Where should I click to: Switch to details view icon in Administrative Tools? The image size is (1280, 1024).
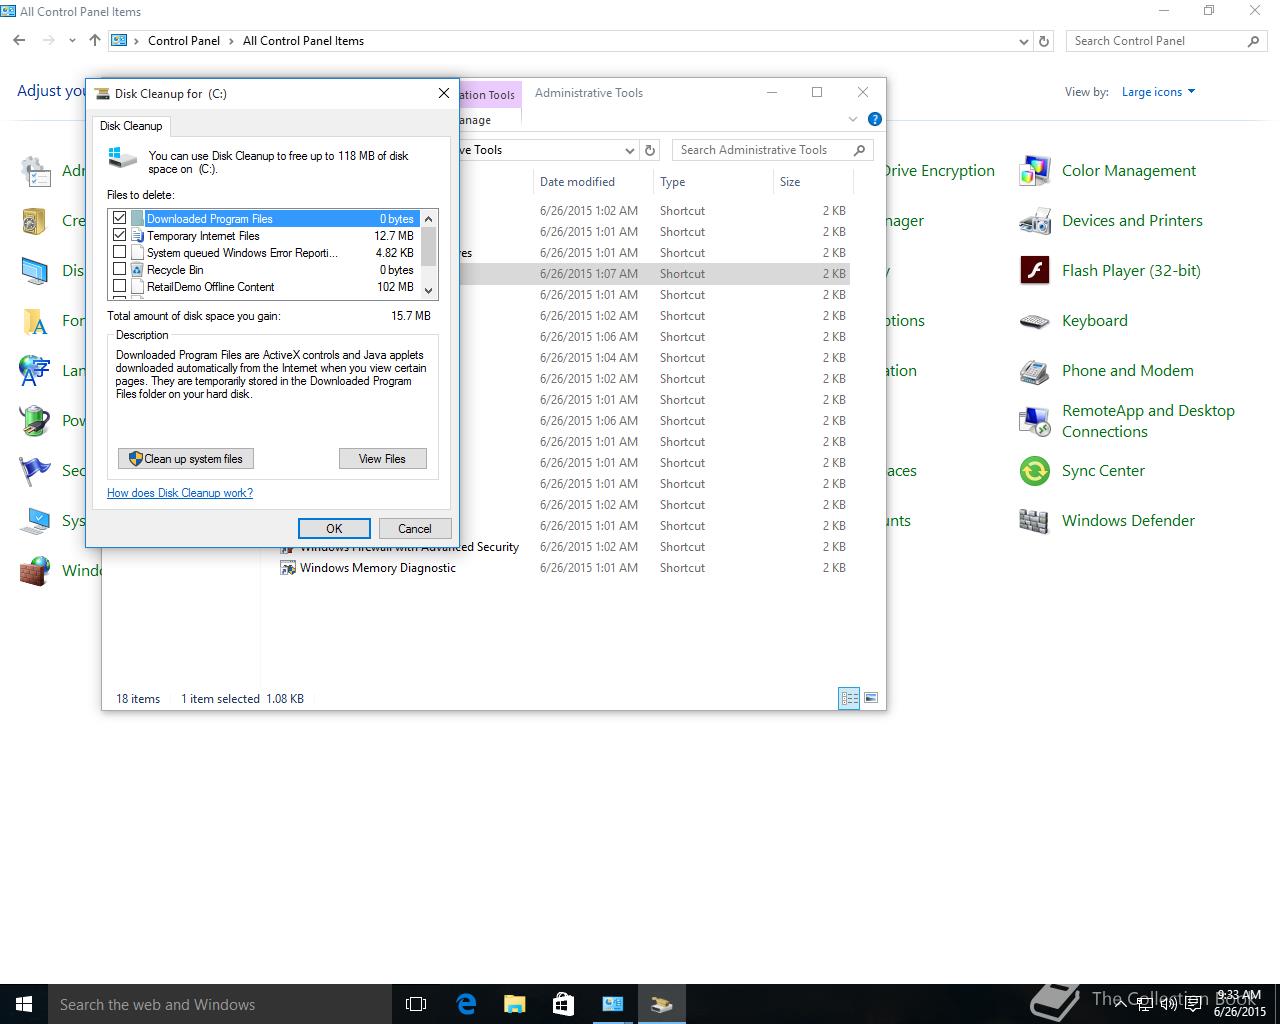[849, 698]
